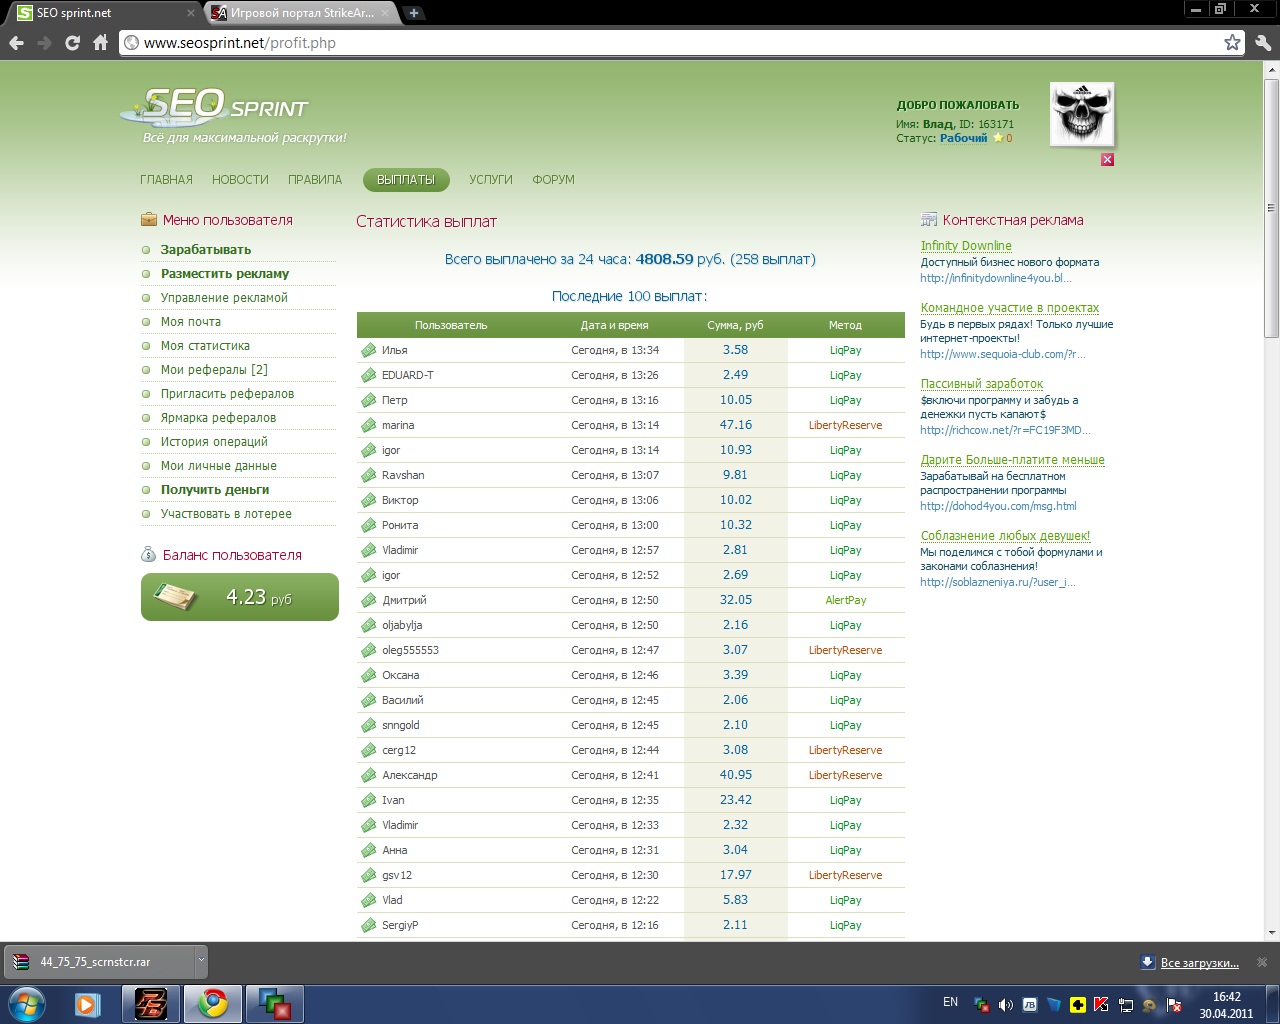Open Управление рекламой link
The width and height of the screenshot is (1280, 1024).
(224, 298)
